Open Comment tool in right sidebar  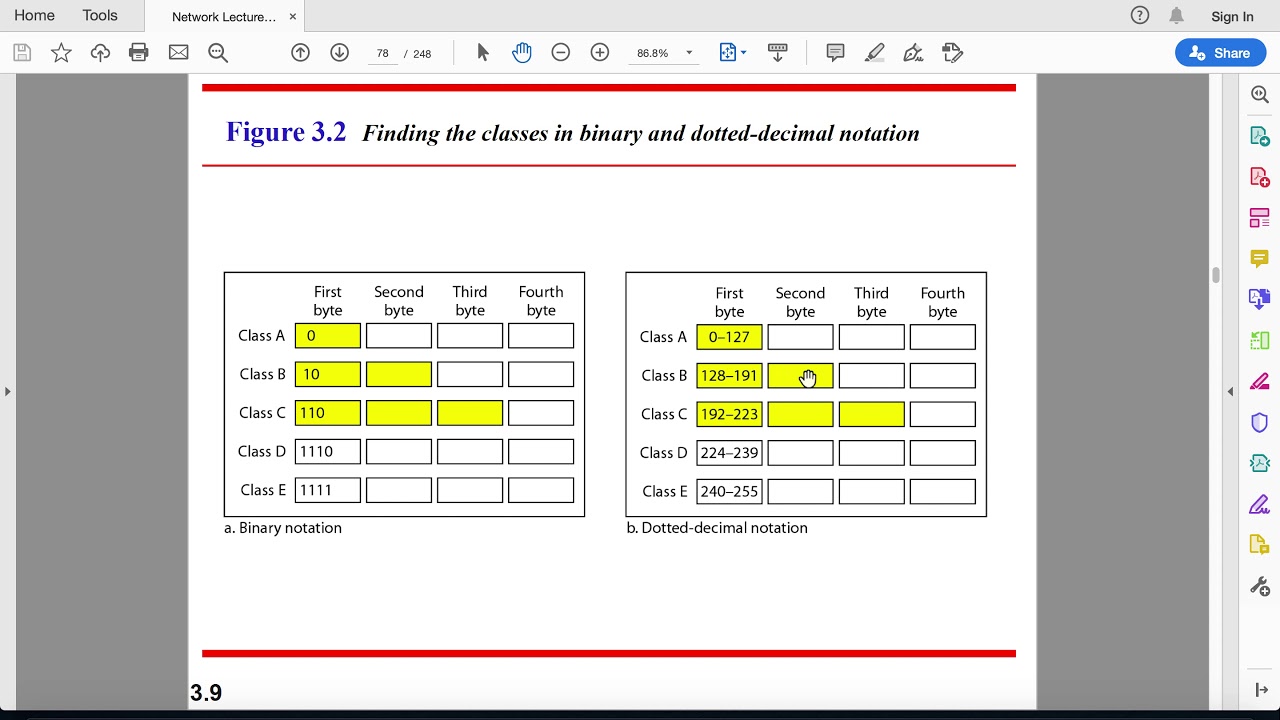[1260, 259]
